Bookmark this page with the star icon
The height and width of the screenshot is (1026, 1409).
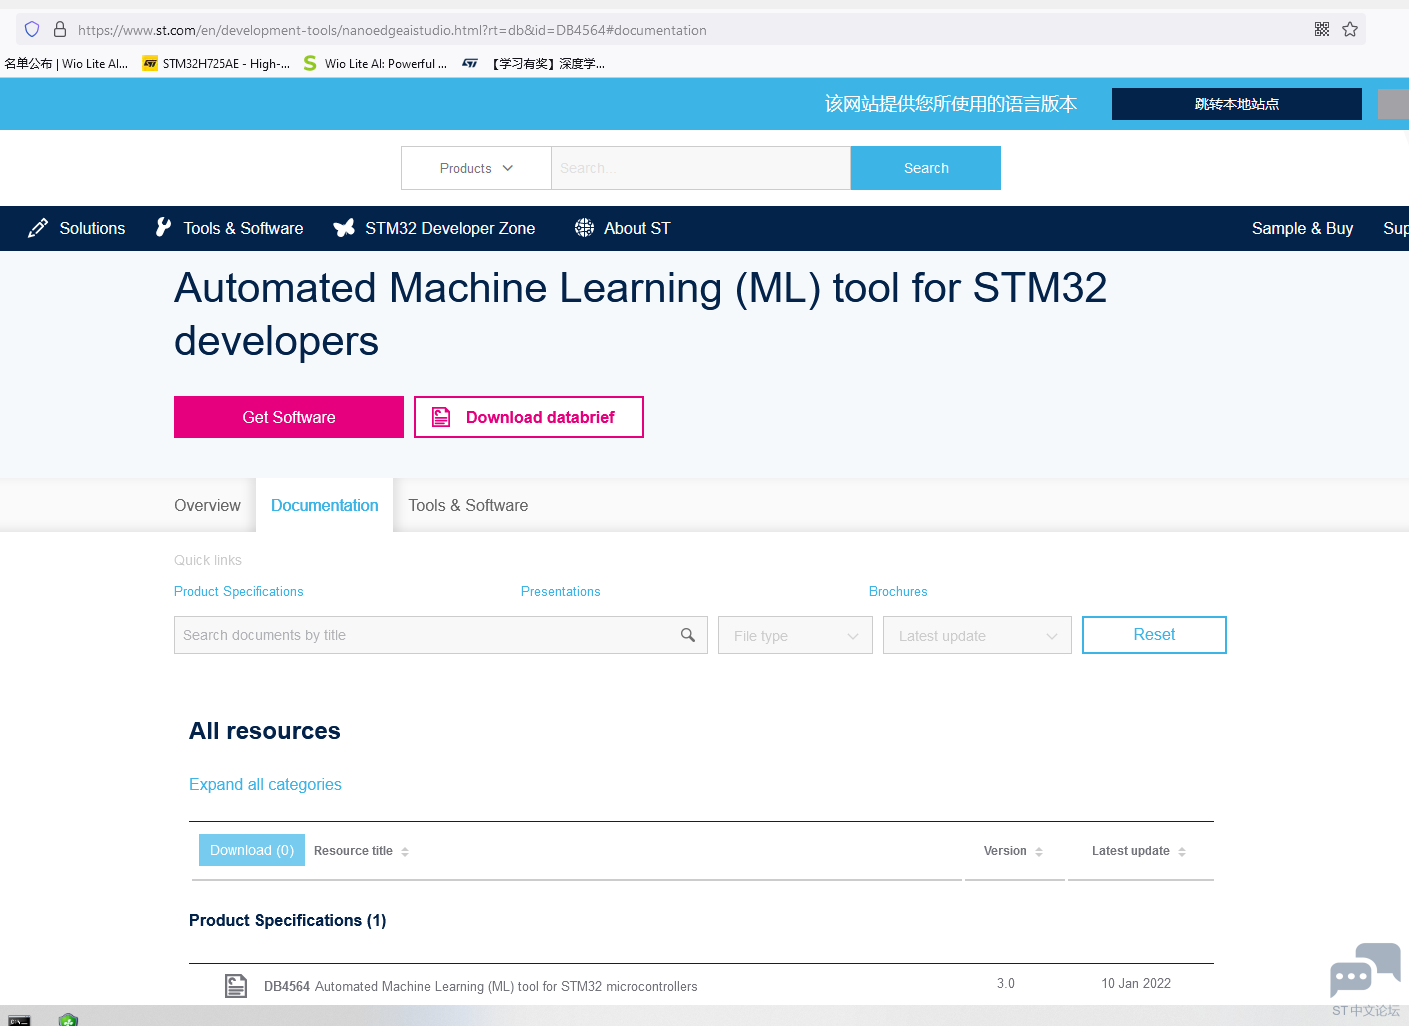(1350, 29)
